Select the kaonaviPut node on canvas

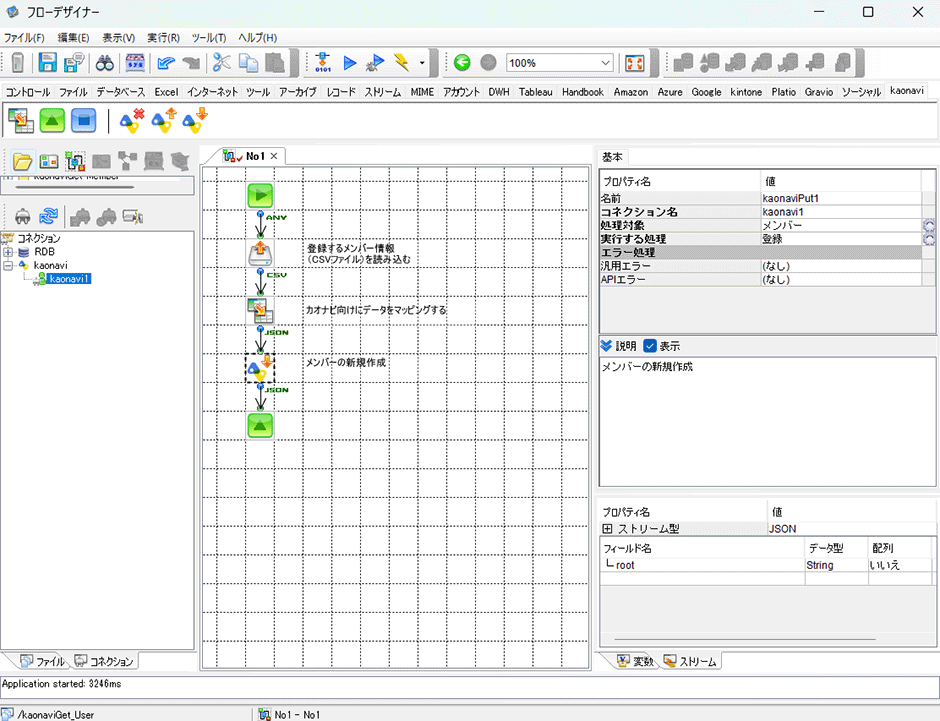(260, 367)
